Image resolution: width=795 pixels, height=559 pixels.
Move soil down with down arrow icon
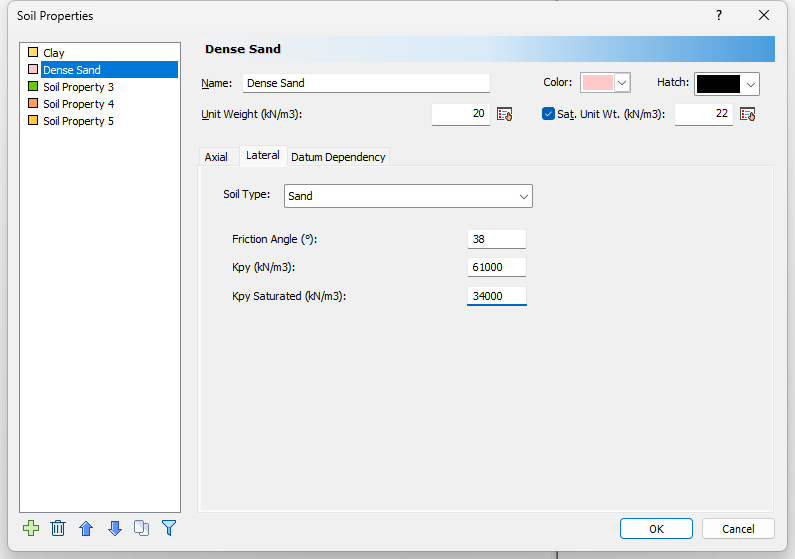pyautogui.click(x=114, y=528)
